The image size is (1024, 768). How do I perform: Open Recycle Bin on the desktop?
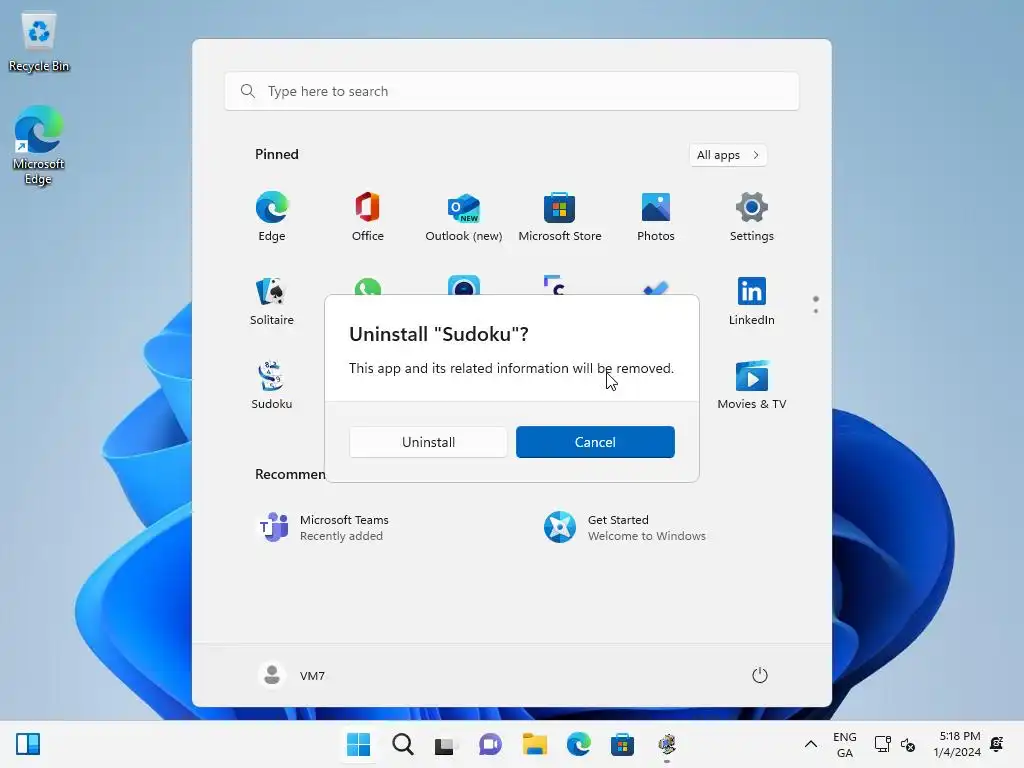pos(39,42)
